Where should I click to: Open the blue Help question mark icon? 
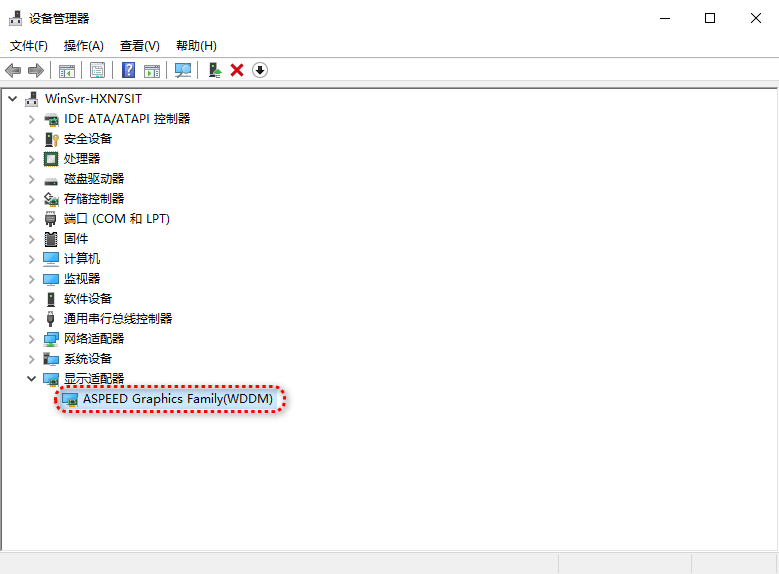point(128,70)
